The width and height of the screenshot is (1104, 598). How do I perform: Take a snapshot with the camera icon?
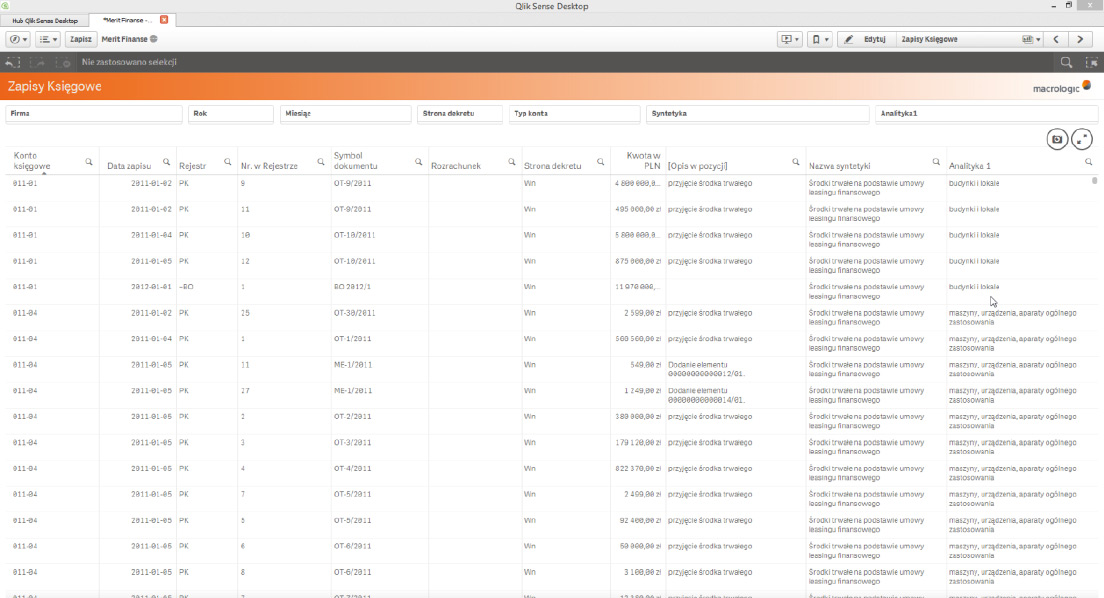(1057, 139)
